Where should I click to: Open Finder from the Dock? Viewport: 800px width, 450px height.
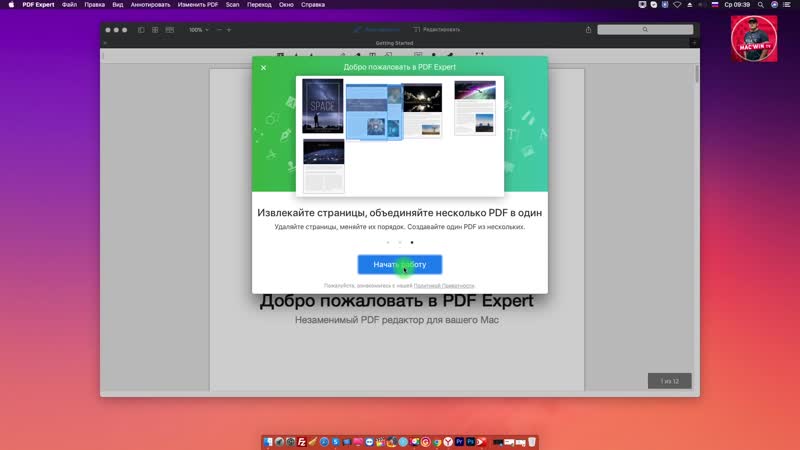point(268,442)
